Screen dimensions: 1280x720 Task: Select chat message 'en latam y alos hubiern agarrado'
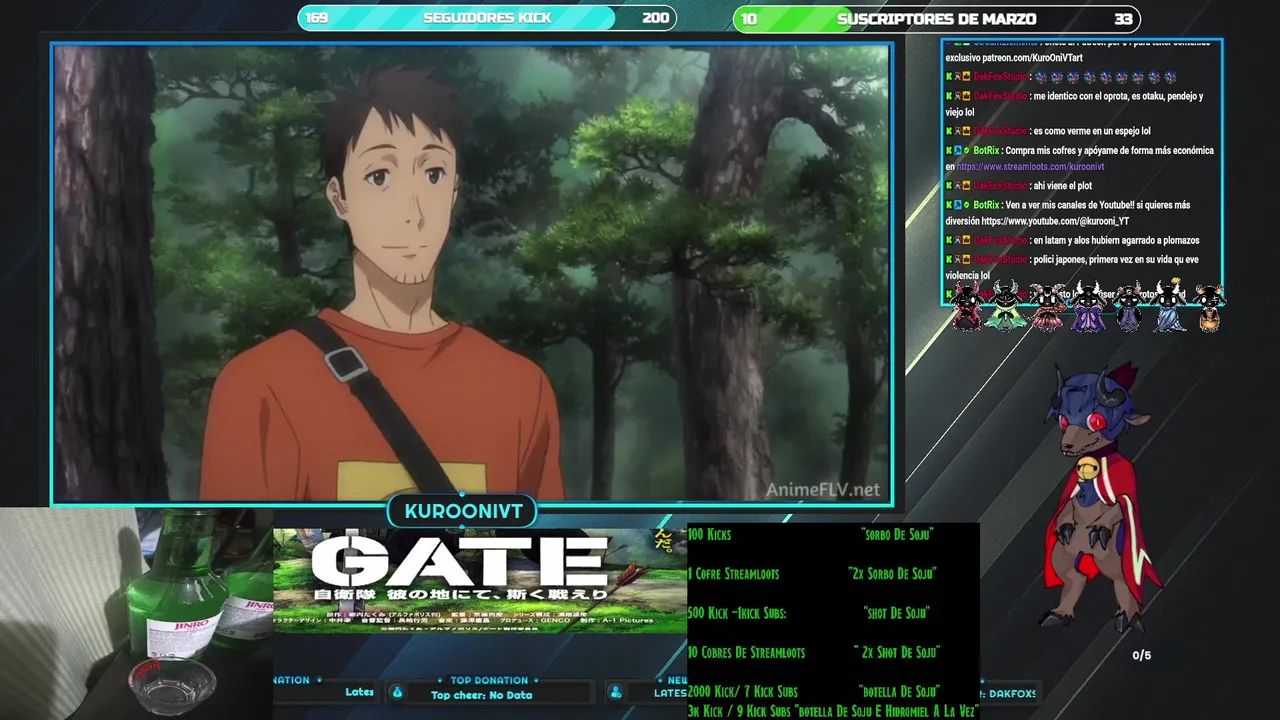tap(1073, 240)
